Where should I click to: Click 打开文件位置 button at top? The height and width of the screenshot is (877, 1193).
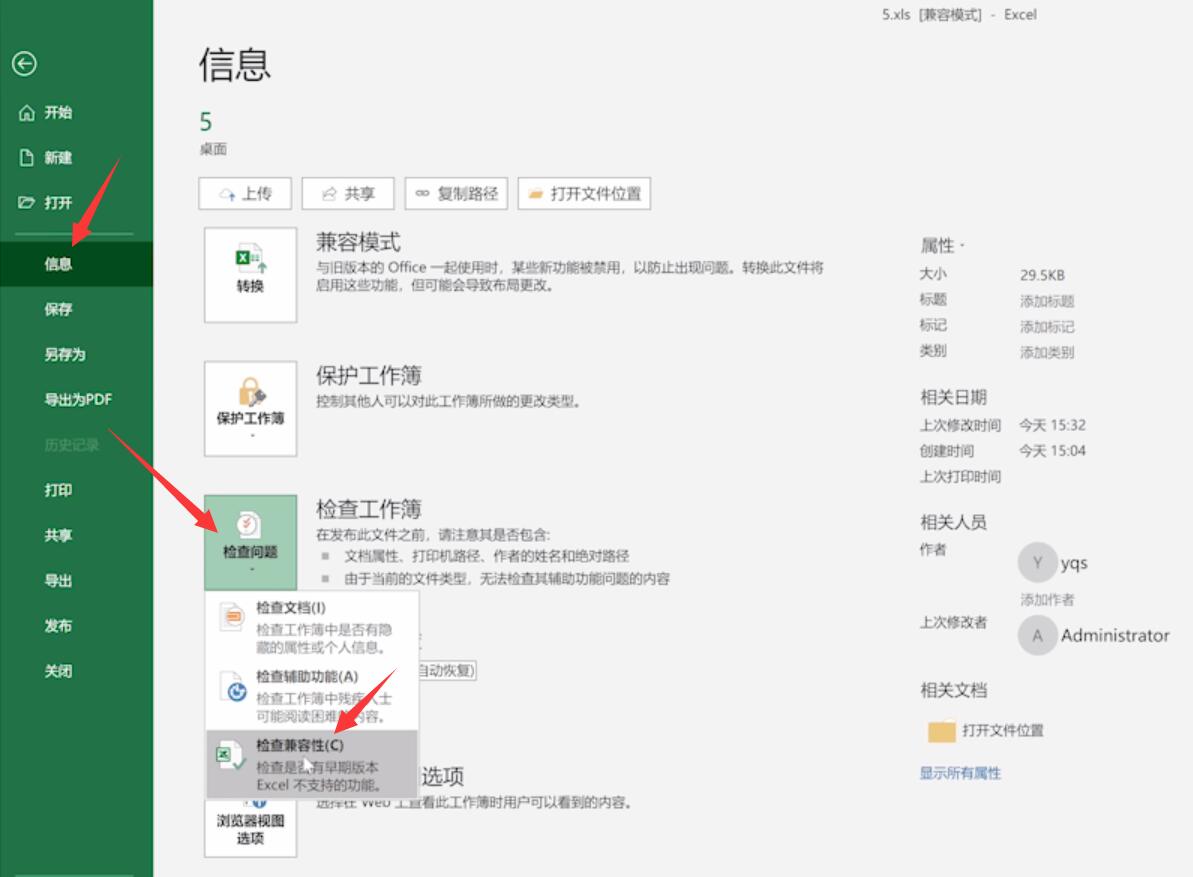(584, 193)
